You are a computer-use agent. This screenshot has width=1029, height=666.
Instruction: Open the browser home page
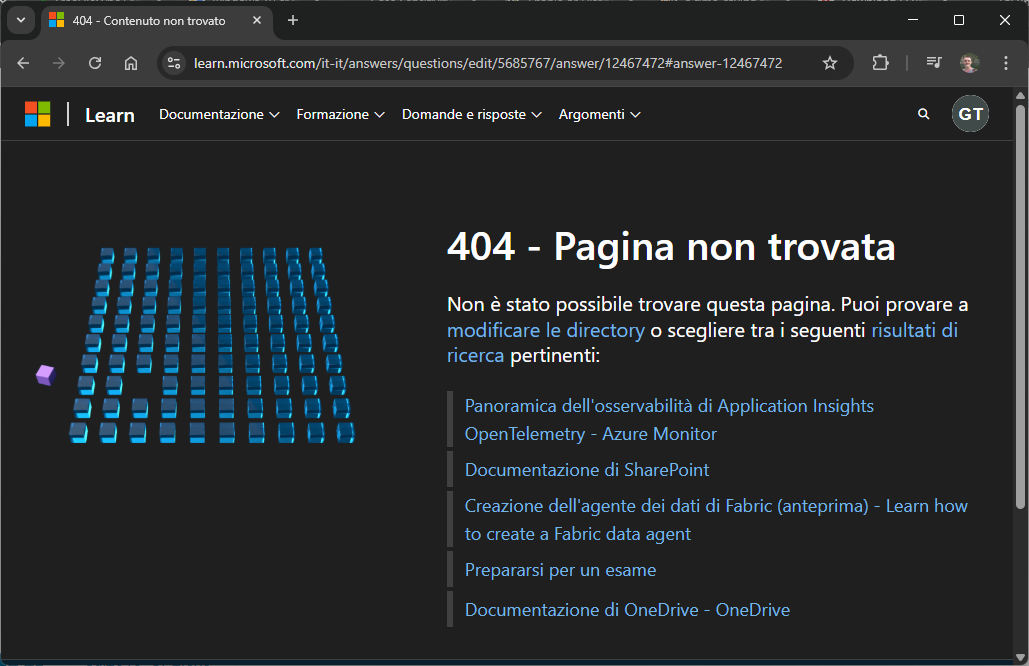click(x=131, y=63)
